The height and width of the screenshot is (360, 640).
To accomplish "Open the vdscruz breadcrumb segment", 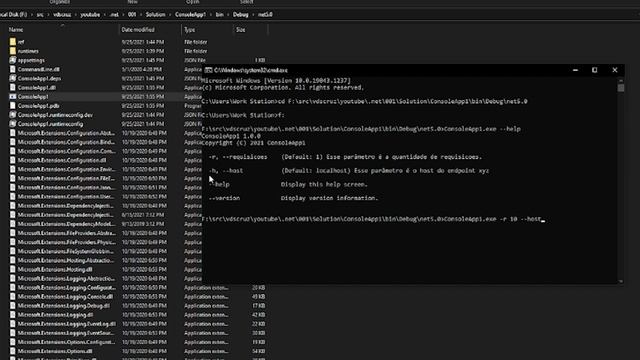I will [62, 15].
